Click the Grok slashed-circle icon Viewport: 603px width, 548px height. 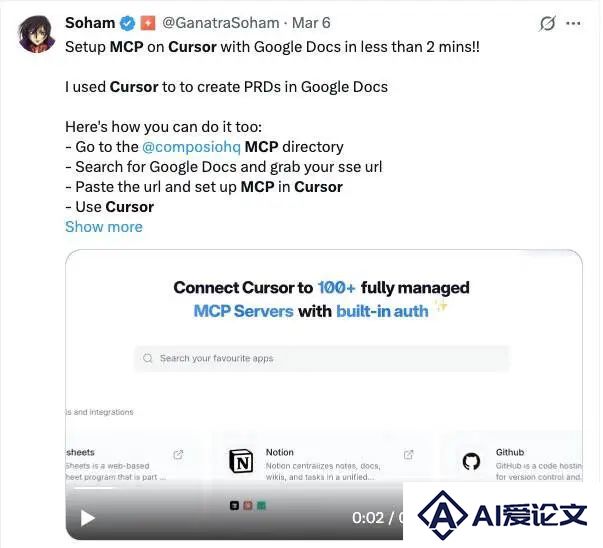pos(547,23)
